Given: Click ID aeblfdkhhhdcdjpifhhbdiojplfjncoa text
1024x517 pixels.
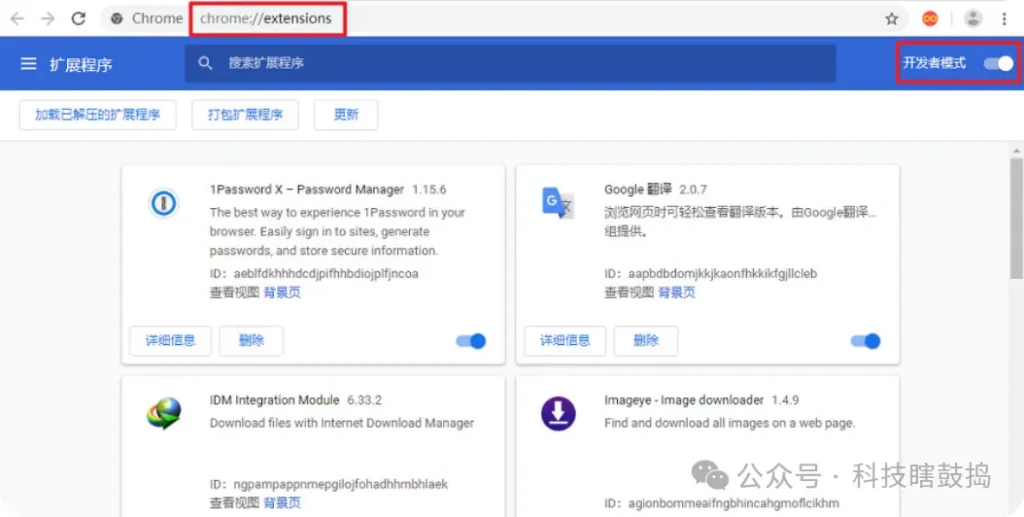Looking at the screenshot, I should pos(314,274).
